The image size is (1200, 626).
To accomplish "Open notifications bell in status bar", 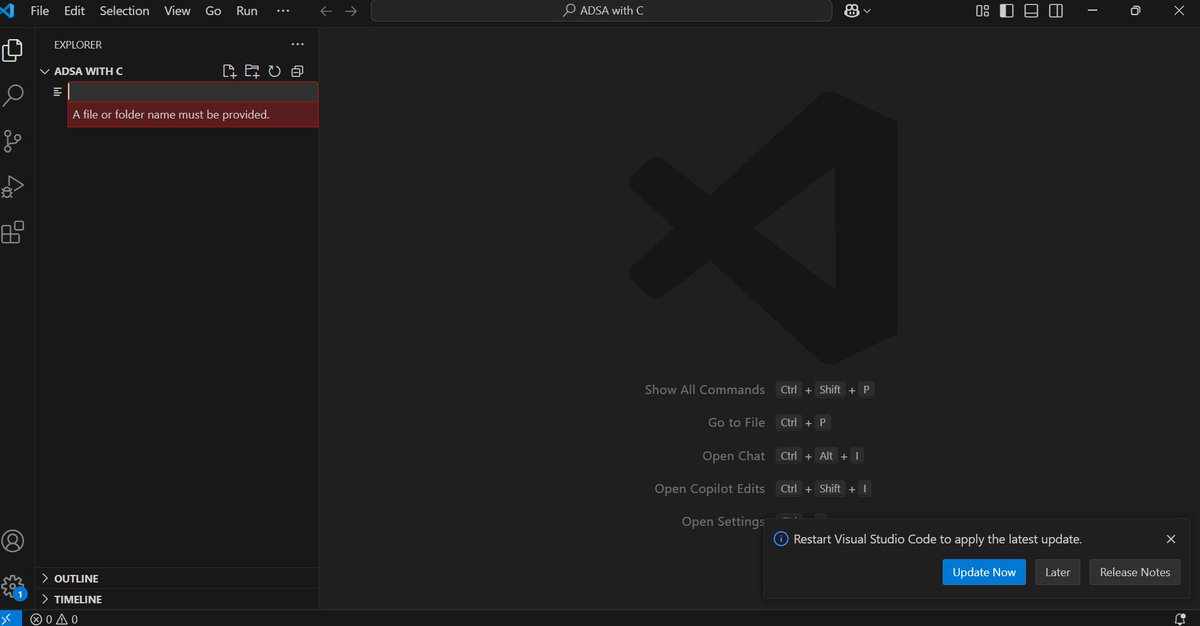I will [x=1180, y=619].
